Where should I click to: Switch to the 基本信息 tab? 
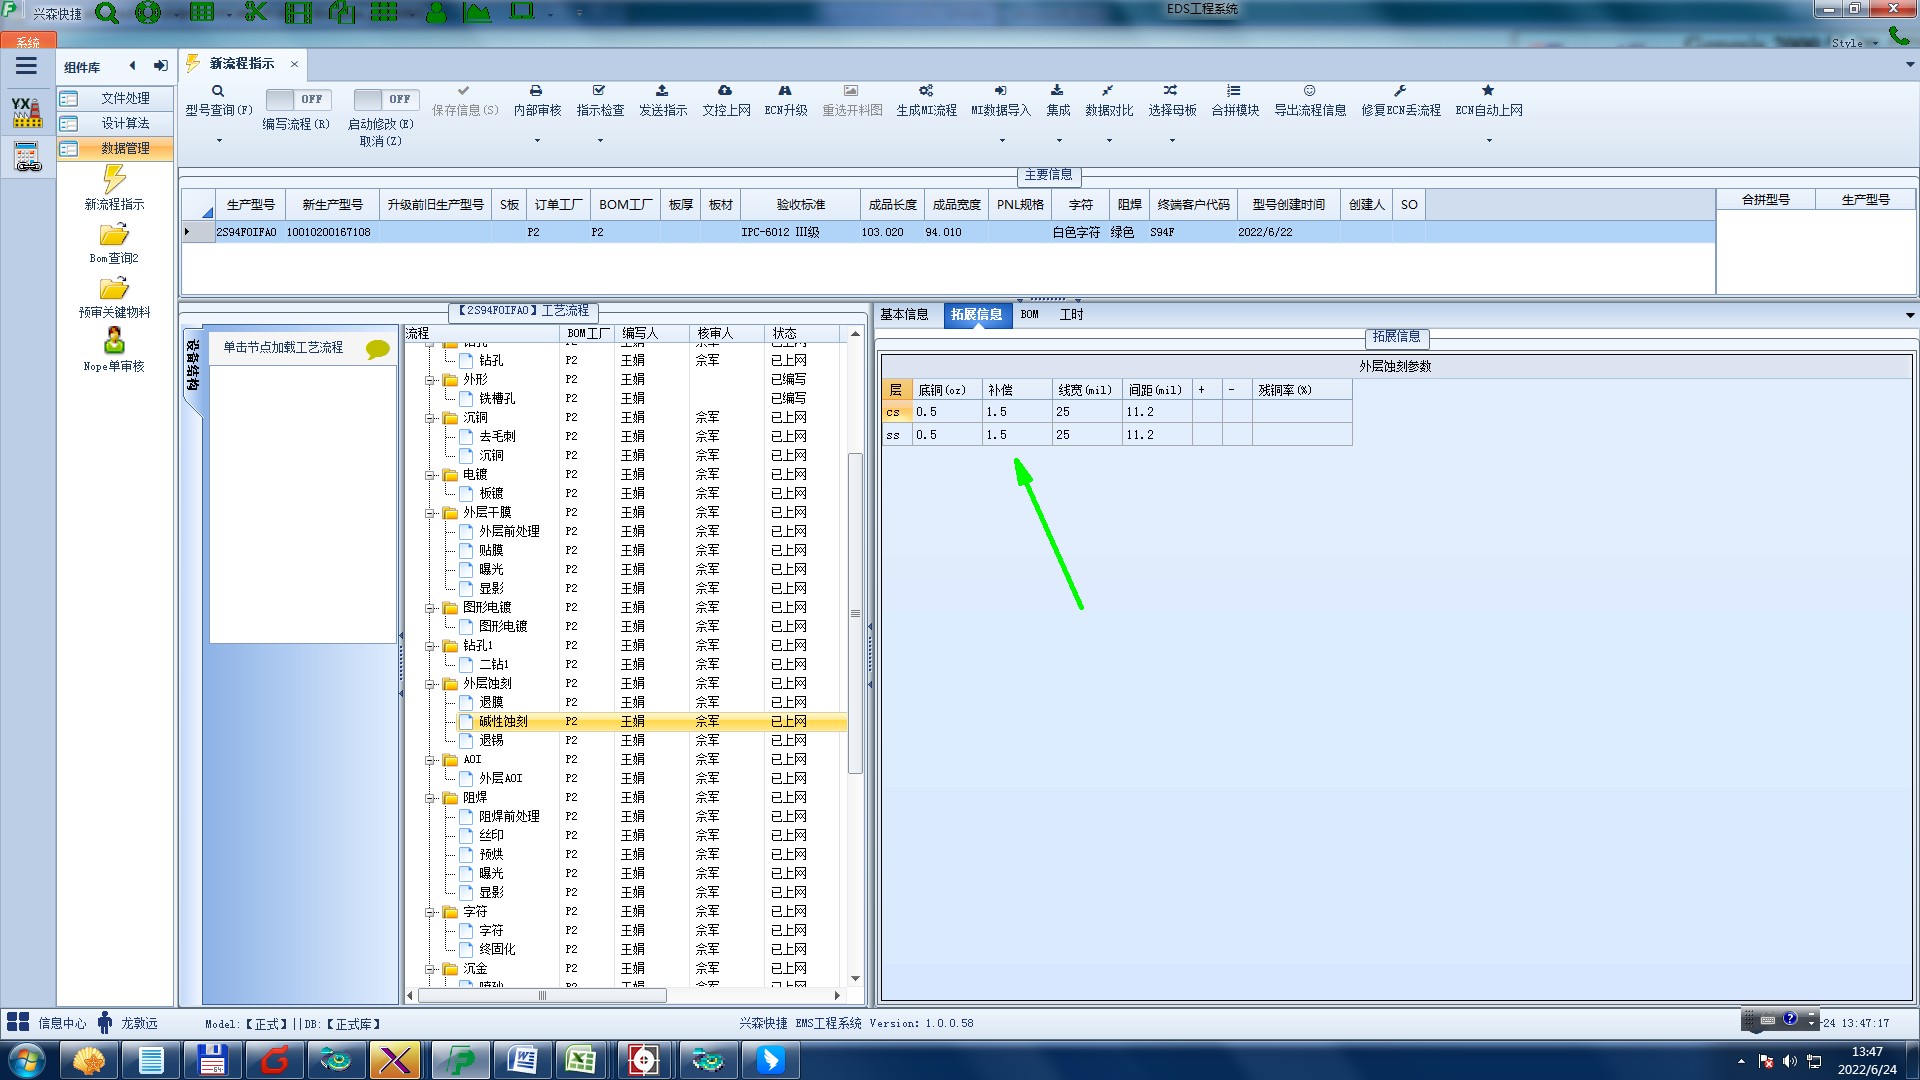(x=904, y=314)
